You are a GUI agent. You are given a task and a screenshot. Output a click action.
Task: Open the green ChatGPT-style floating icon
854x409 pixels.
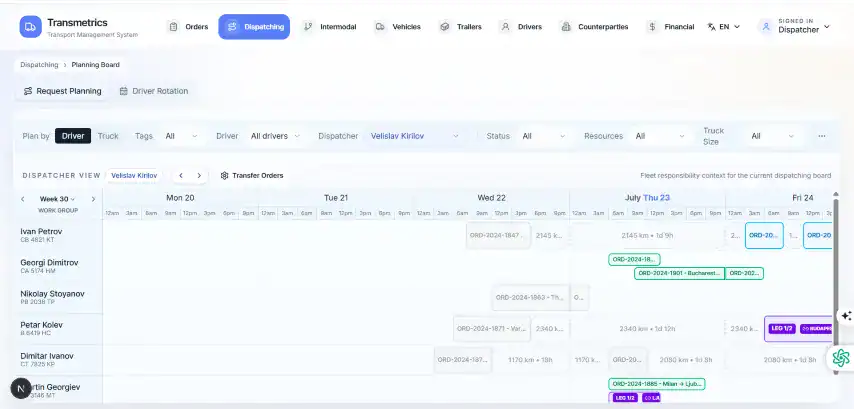[x=841, y=358]
